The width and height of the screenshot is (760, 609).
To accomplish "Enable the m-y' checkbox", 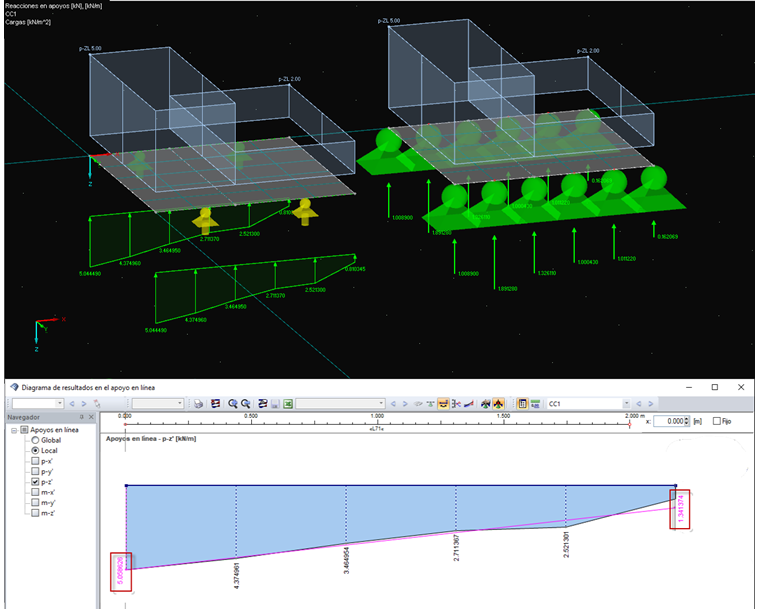I will coord(35,503).
